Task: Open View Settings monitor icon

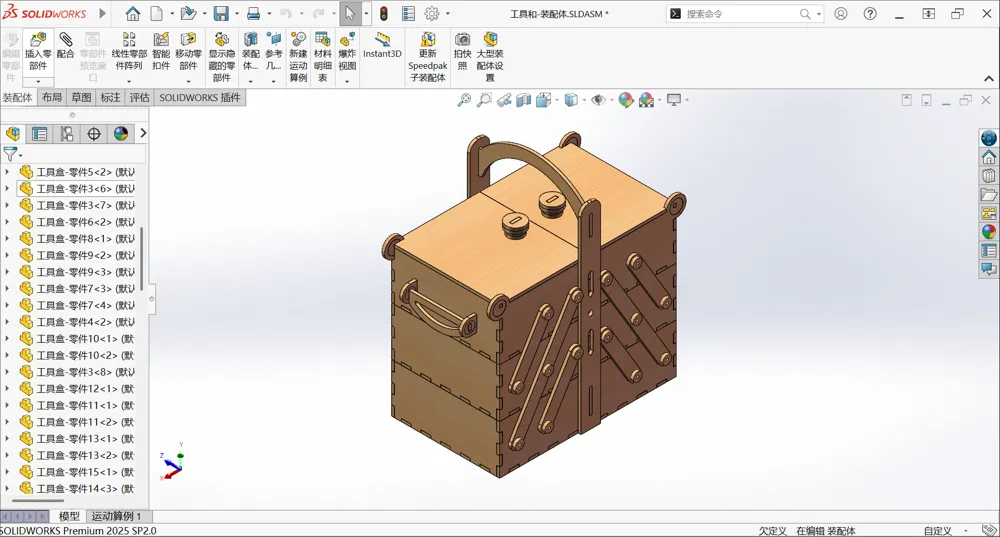Action: coord(673,100)
